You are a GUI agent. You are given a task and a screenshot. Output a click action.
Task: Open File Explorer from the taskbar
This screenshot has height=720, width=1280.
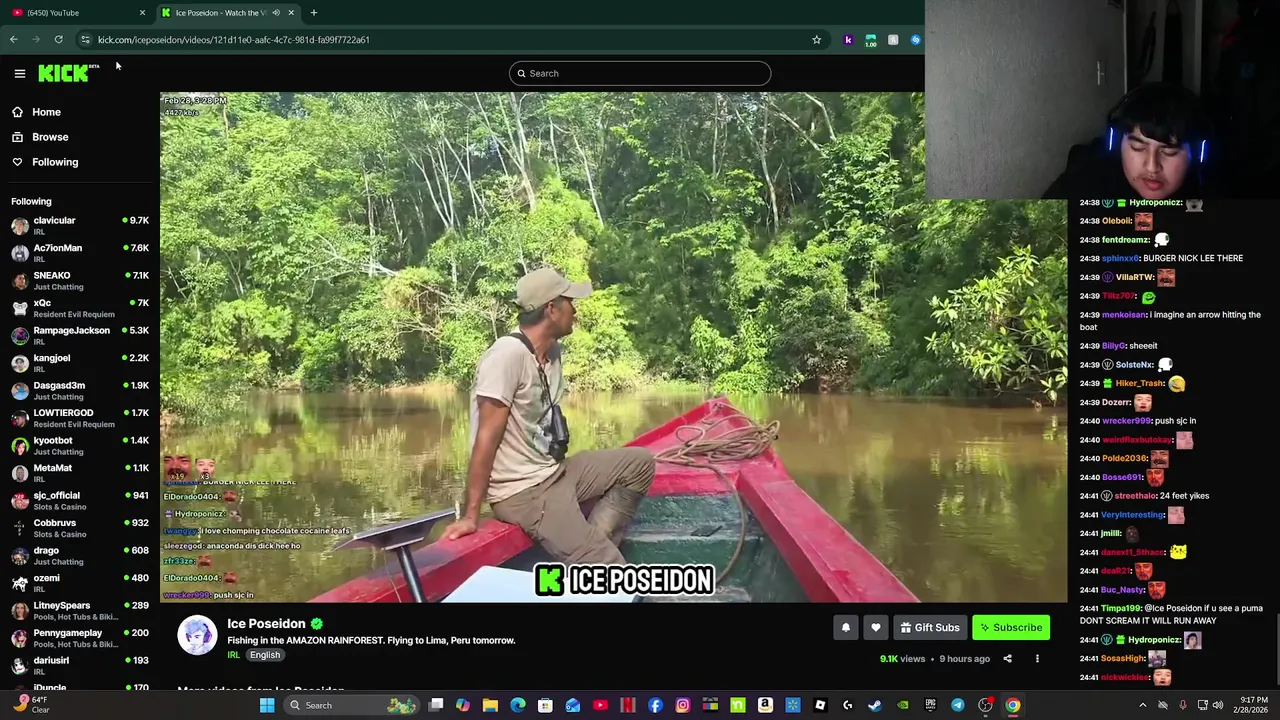click(490, 705)
